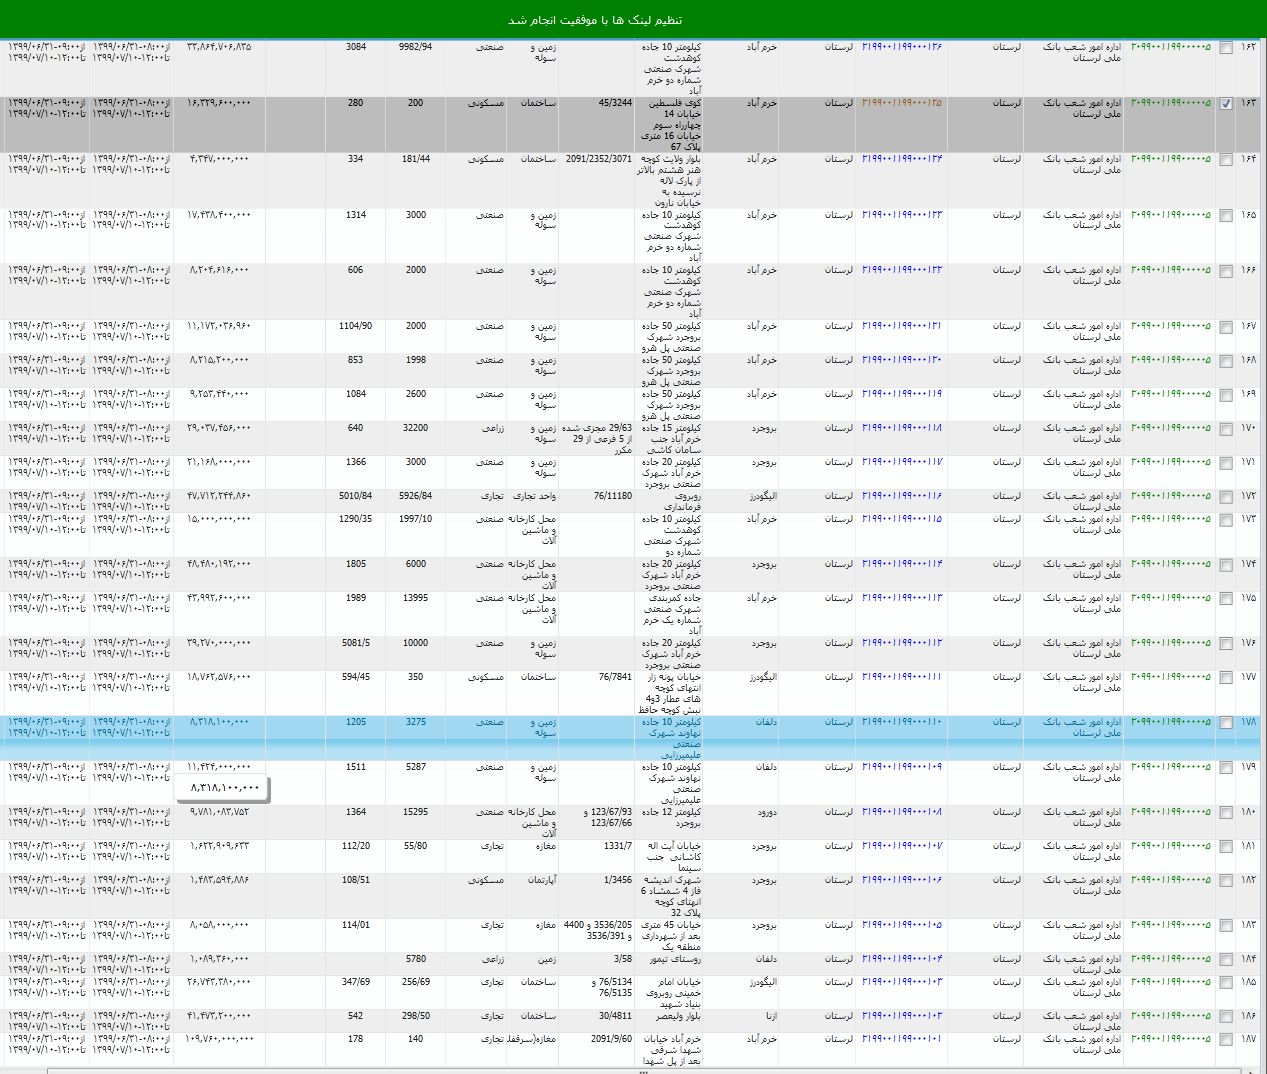Open the blue link ending in ۱۲۶
The image size is (1267, 1074).
click(901, 47)
